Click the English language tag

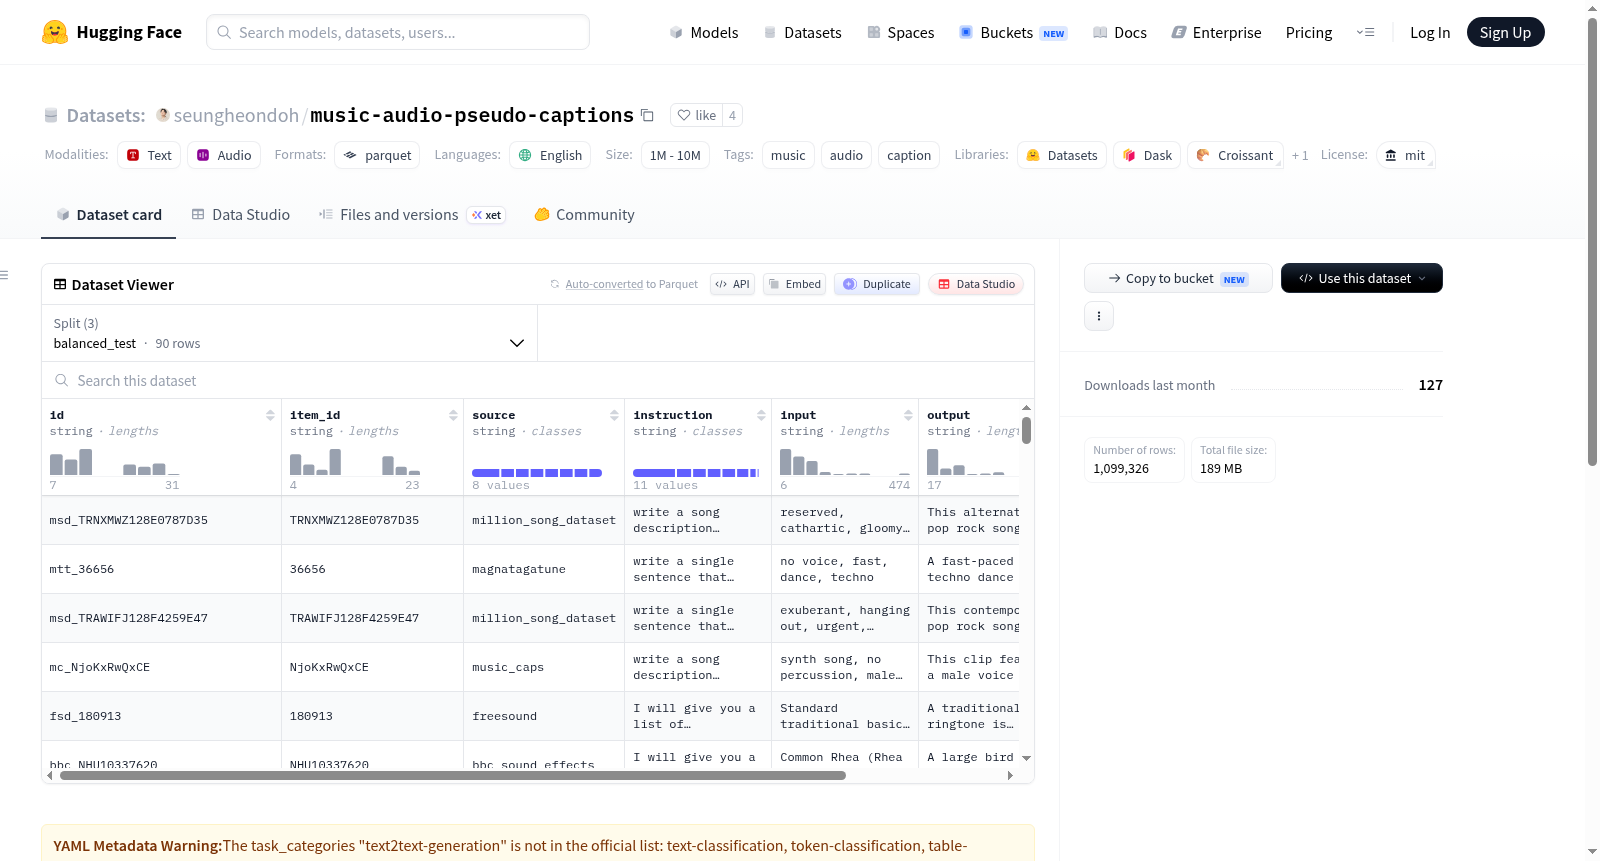550,155
